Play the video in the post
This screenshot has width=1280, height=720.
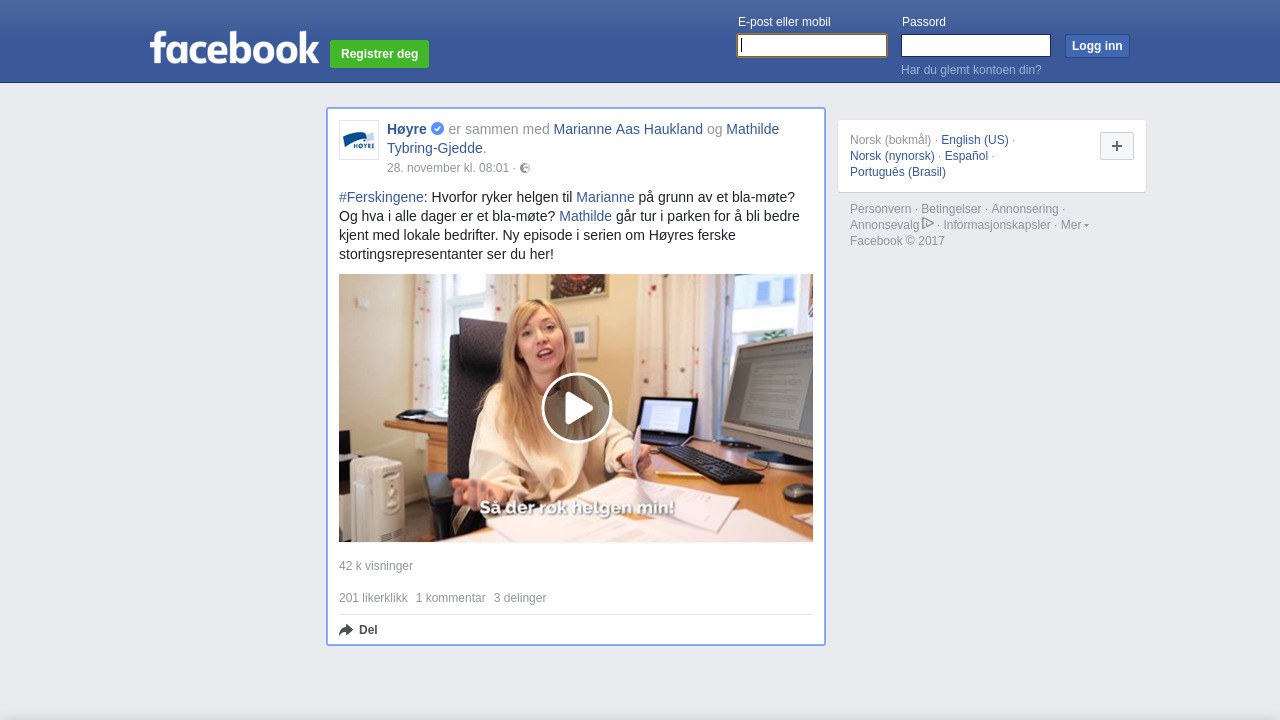[x=576, y=408]
